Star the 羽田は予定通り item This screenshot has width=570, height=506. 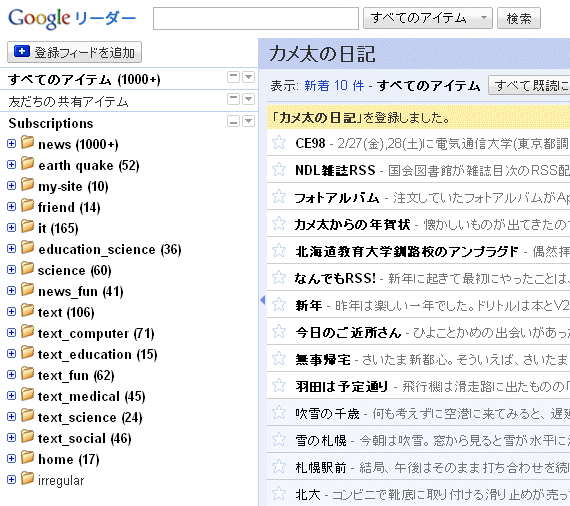pyautogui.click(x=279, y=386)
